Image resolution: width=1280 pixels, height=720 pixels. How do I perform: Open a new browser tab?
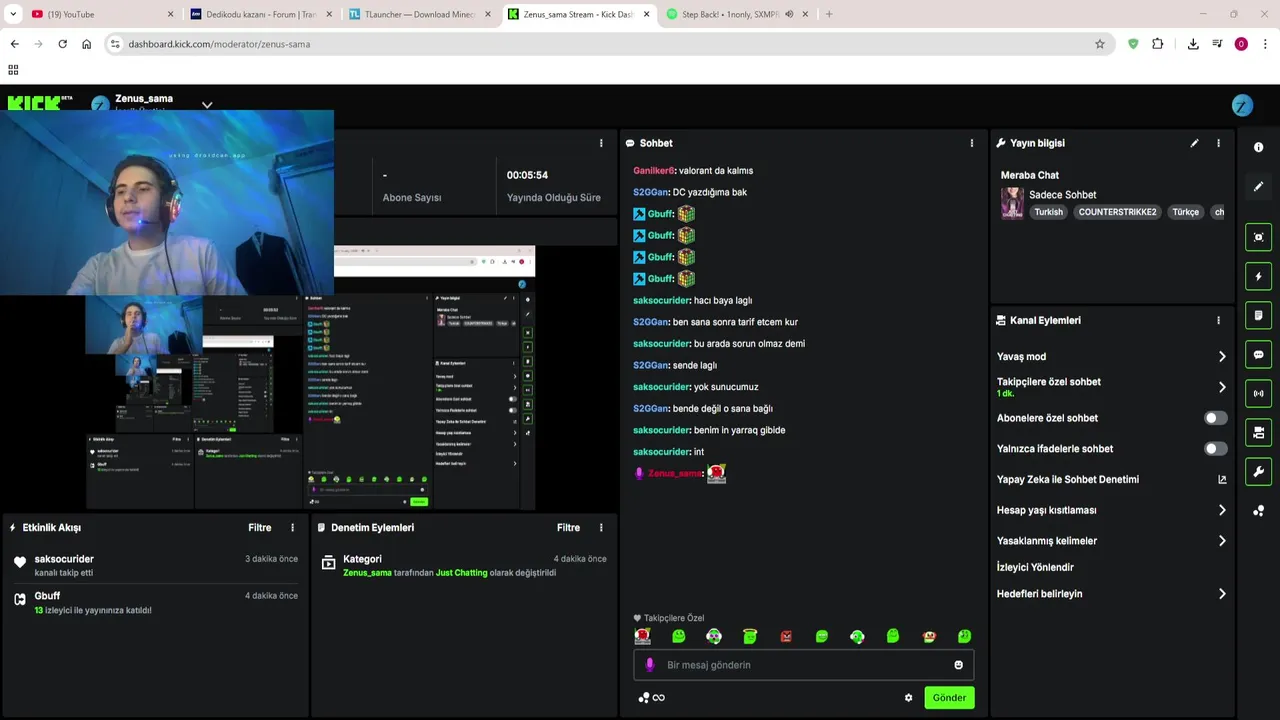[829, 14]
